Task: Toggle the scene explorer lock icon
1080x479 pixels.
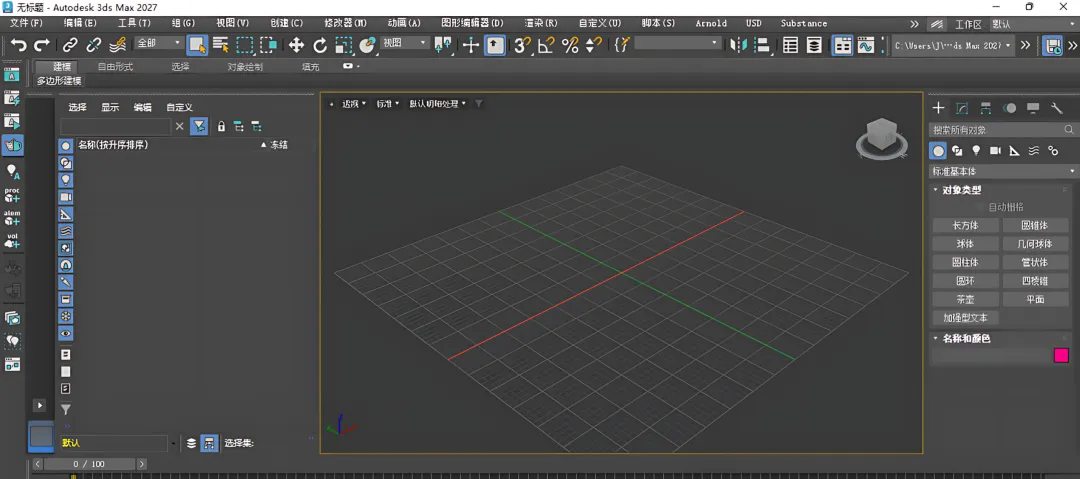Action: click(x=221, y=126)
